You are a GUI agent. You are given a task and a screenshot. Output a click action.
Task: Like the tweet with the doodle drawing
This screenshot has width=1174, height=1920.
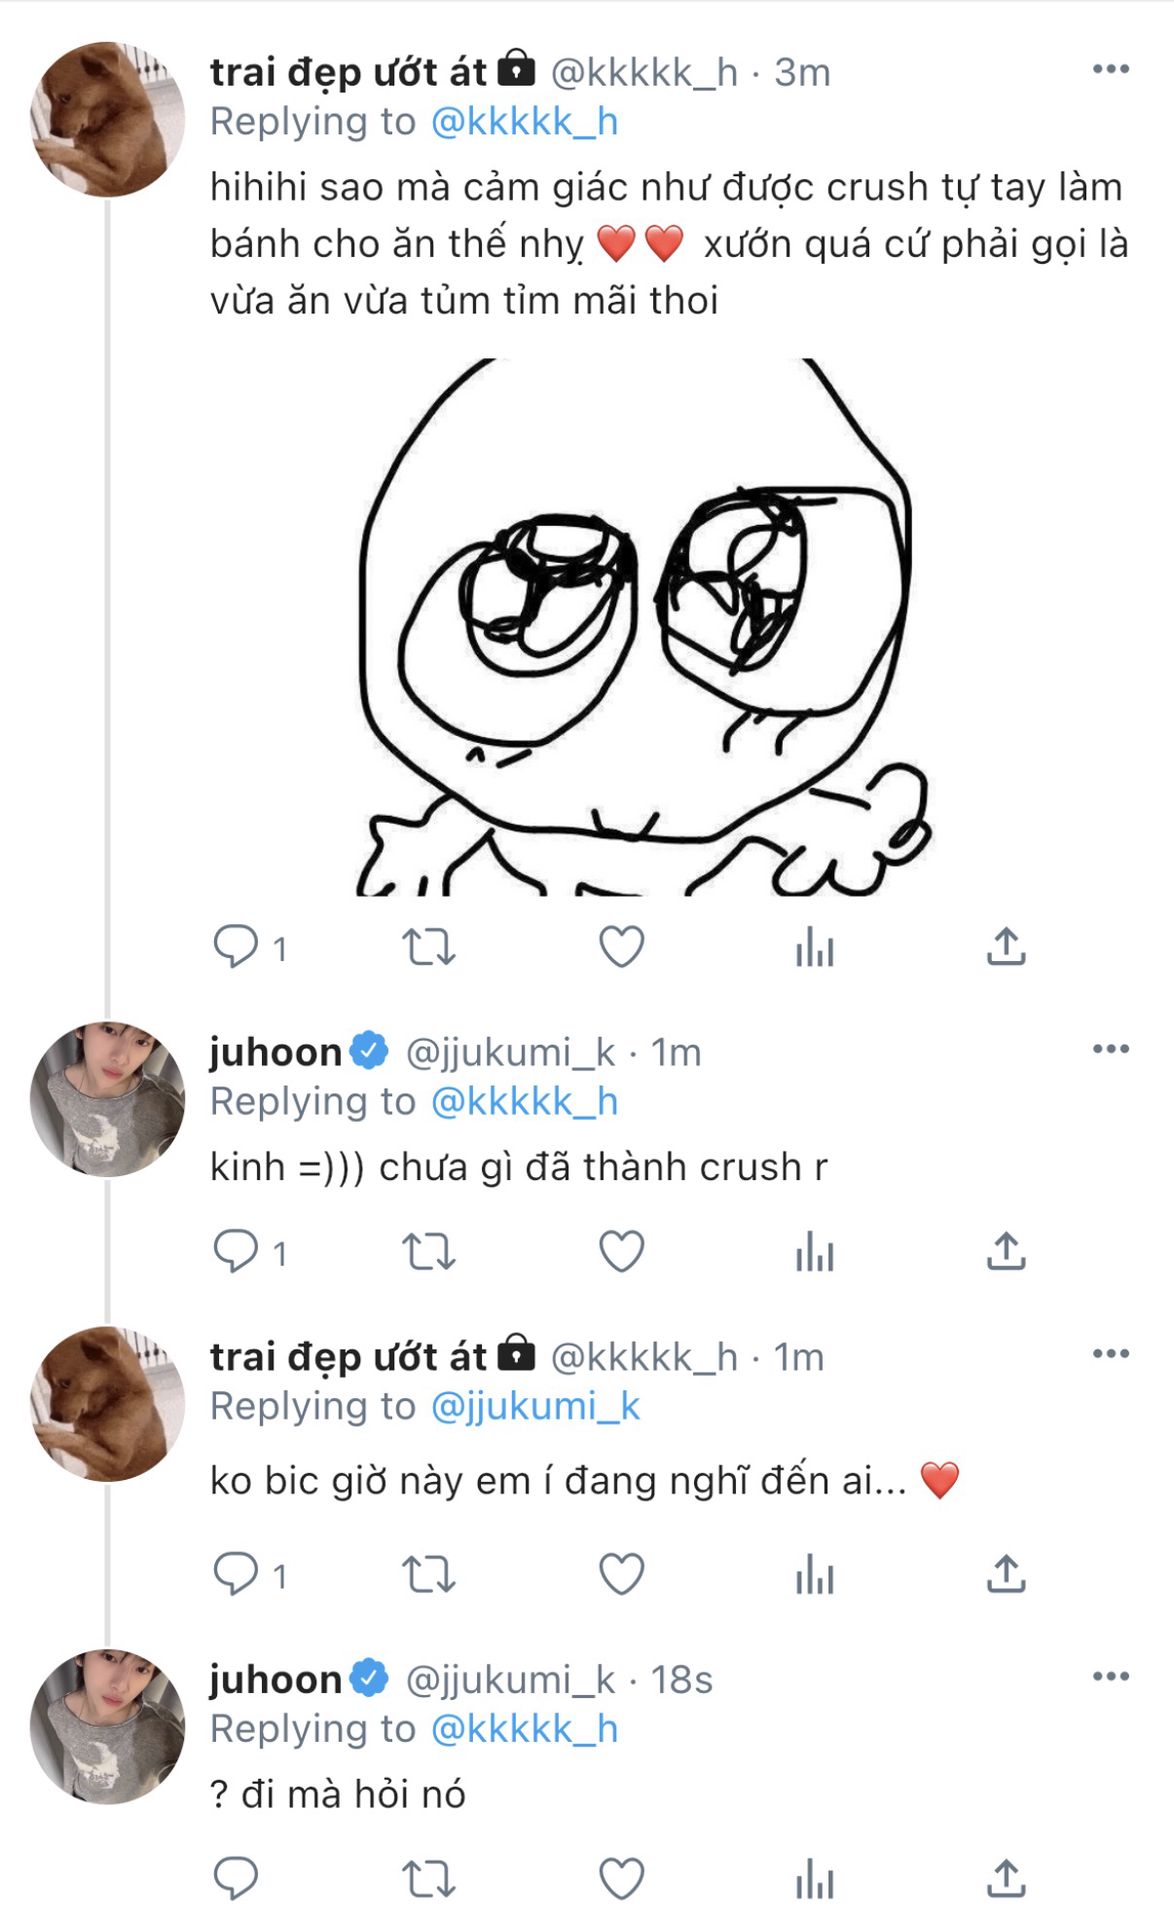click(621, 946)
